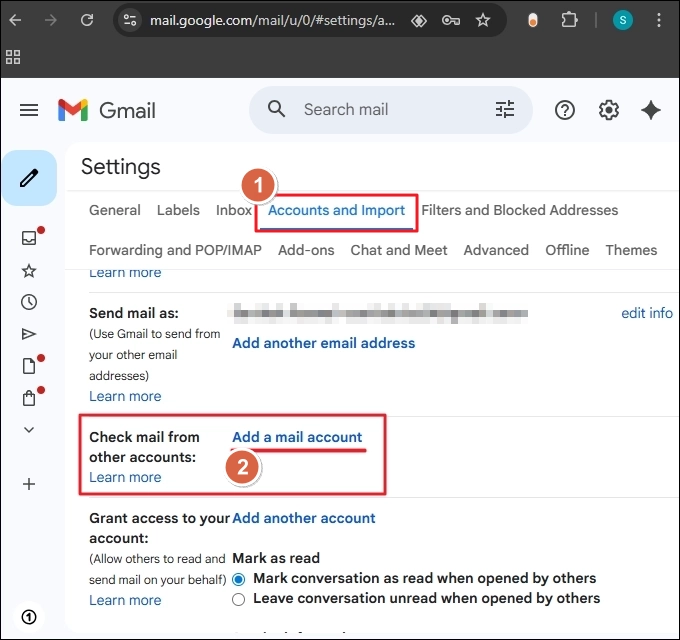This screenshot has height=640, width=680.
Task: Click edit info link
Action: (647, 313)
